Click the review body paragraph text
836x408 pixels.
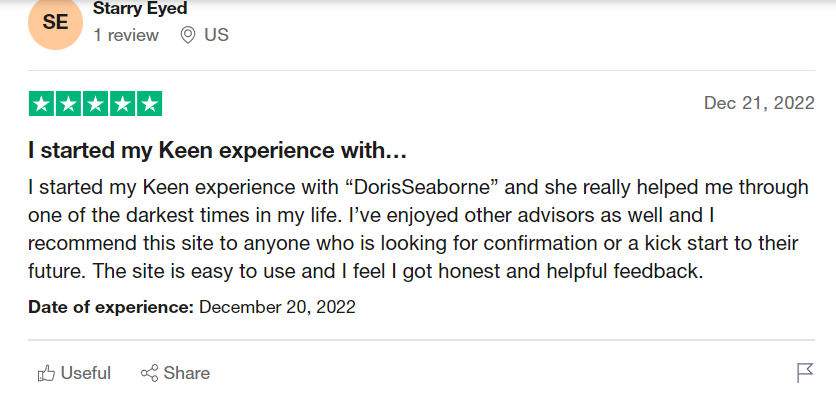[x=419, y=229]
